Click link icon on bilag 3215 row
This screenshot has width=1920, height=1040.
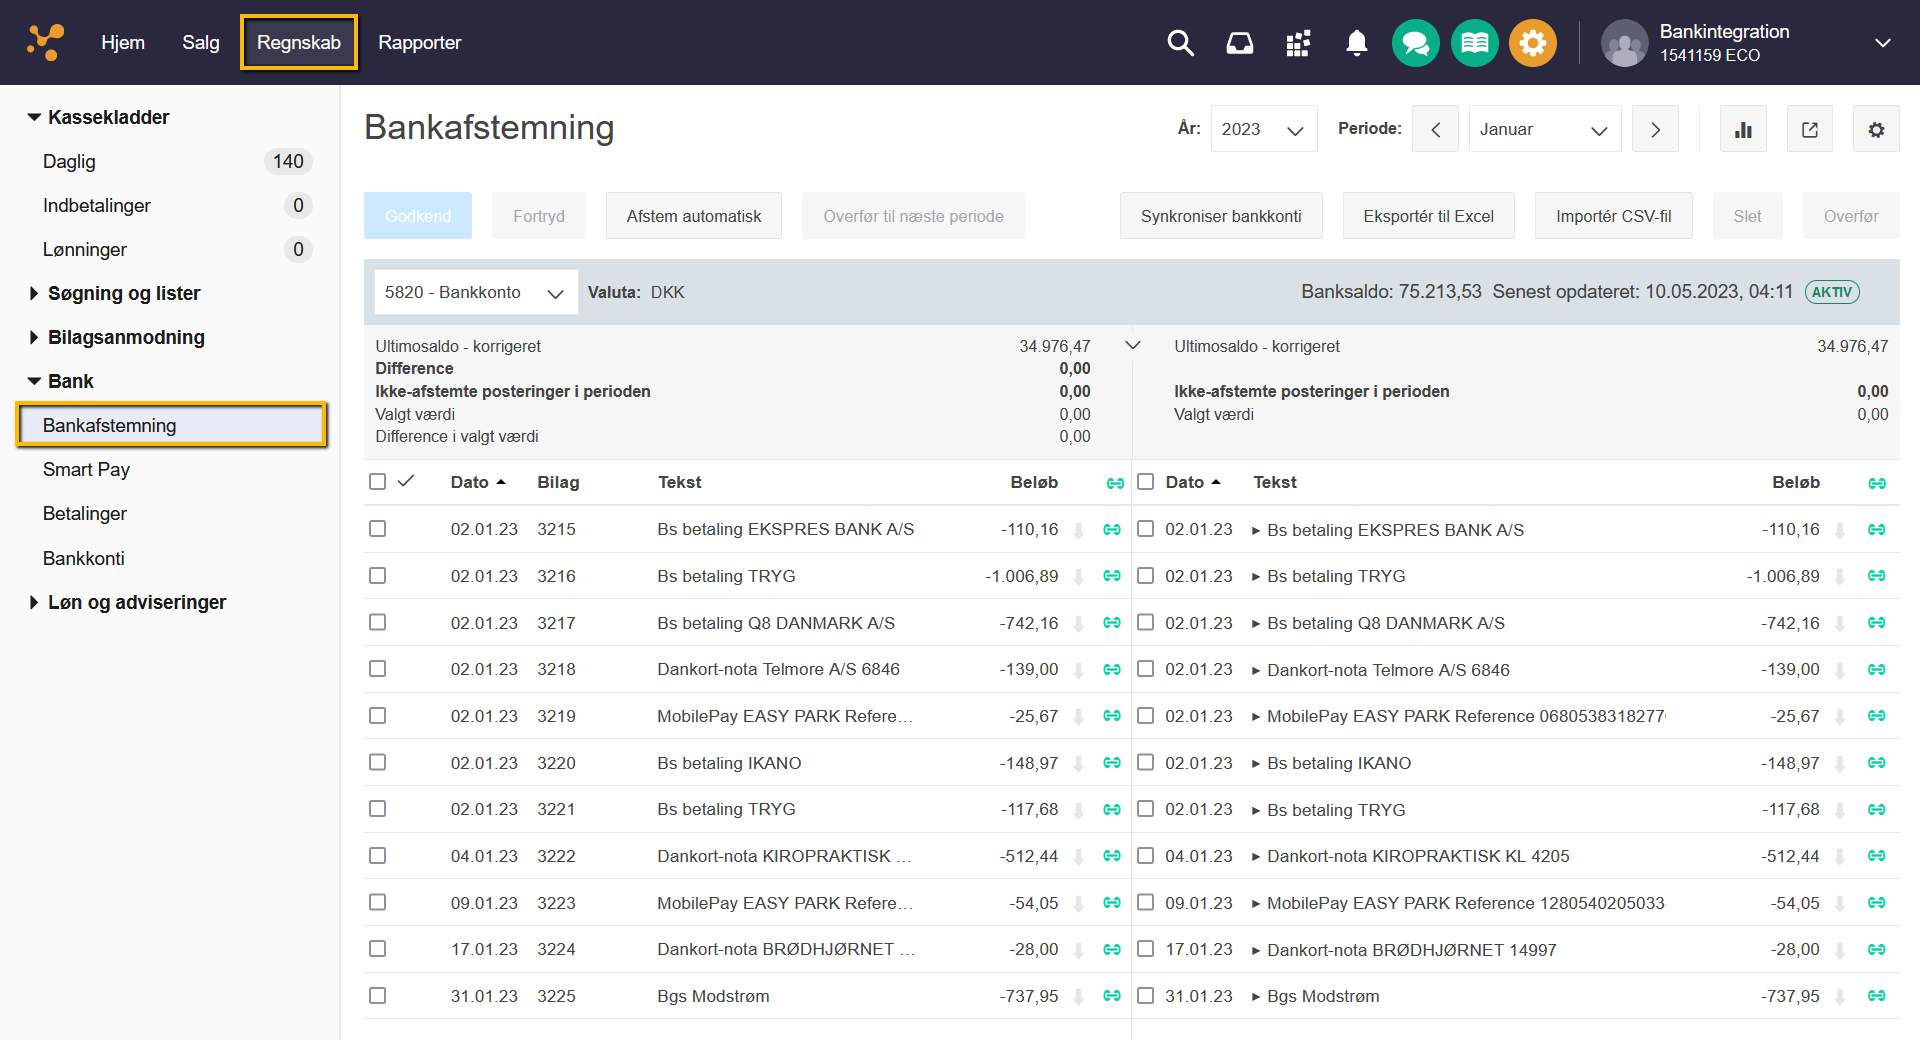tap(1111, 529)
